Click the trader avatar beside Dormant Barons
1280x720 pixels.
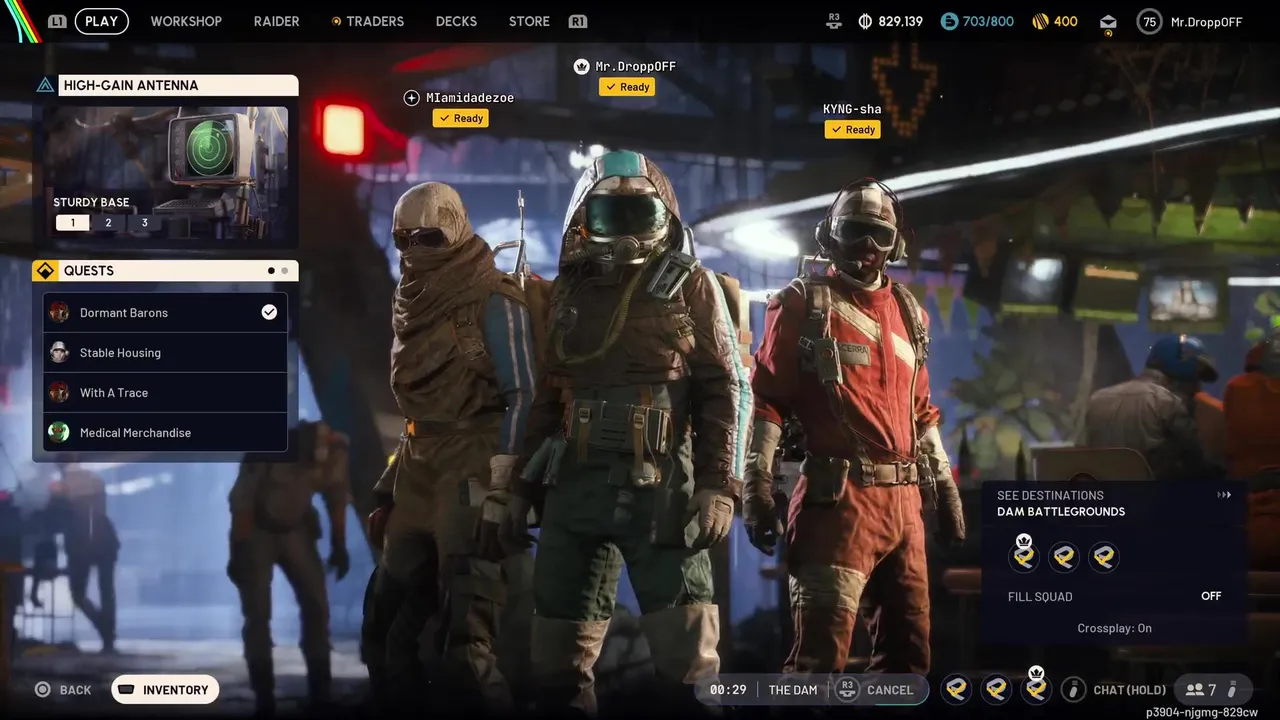pyautogui.click(x=59, y=313)
